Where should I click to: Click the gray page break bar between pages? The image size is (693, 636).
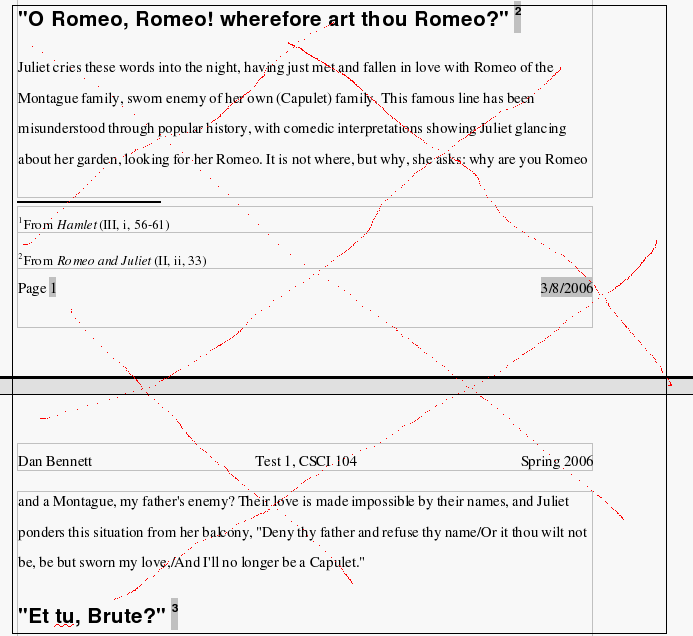point(346,386)
